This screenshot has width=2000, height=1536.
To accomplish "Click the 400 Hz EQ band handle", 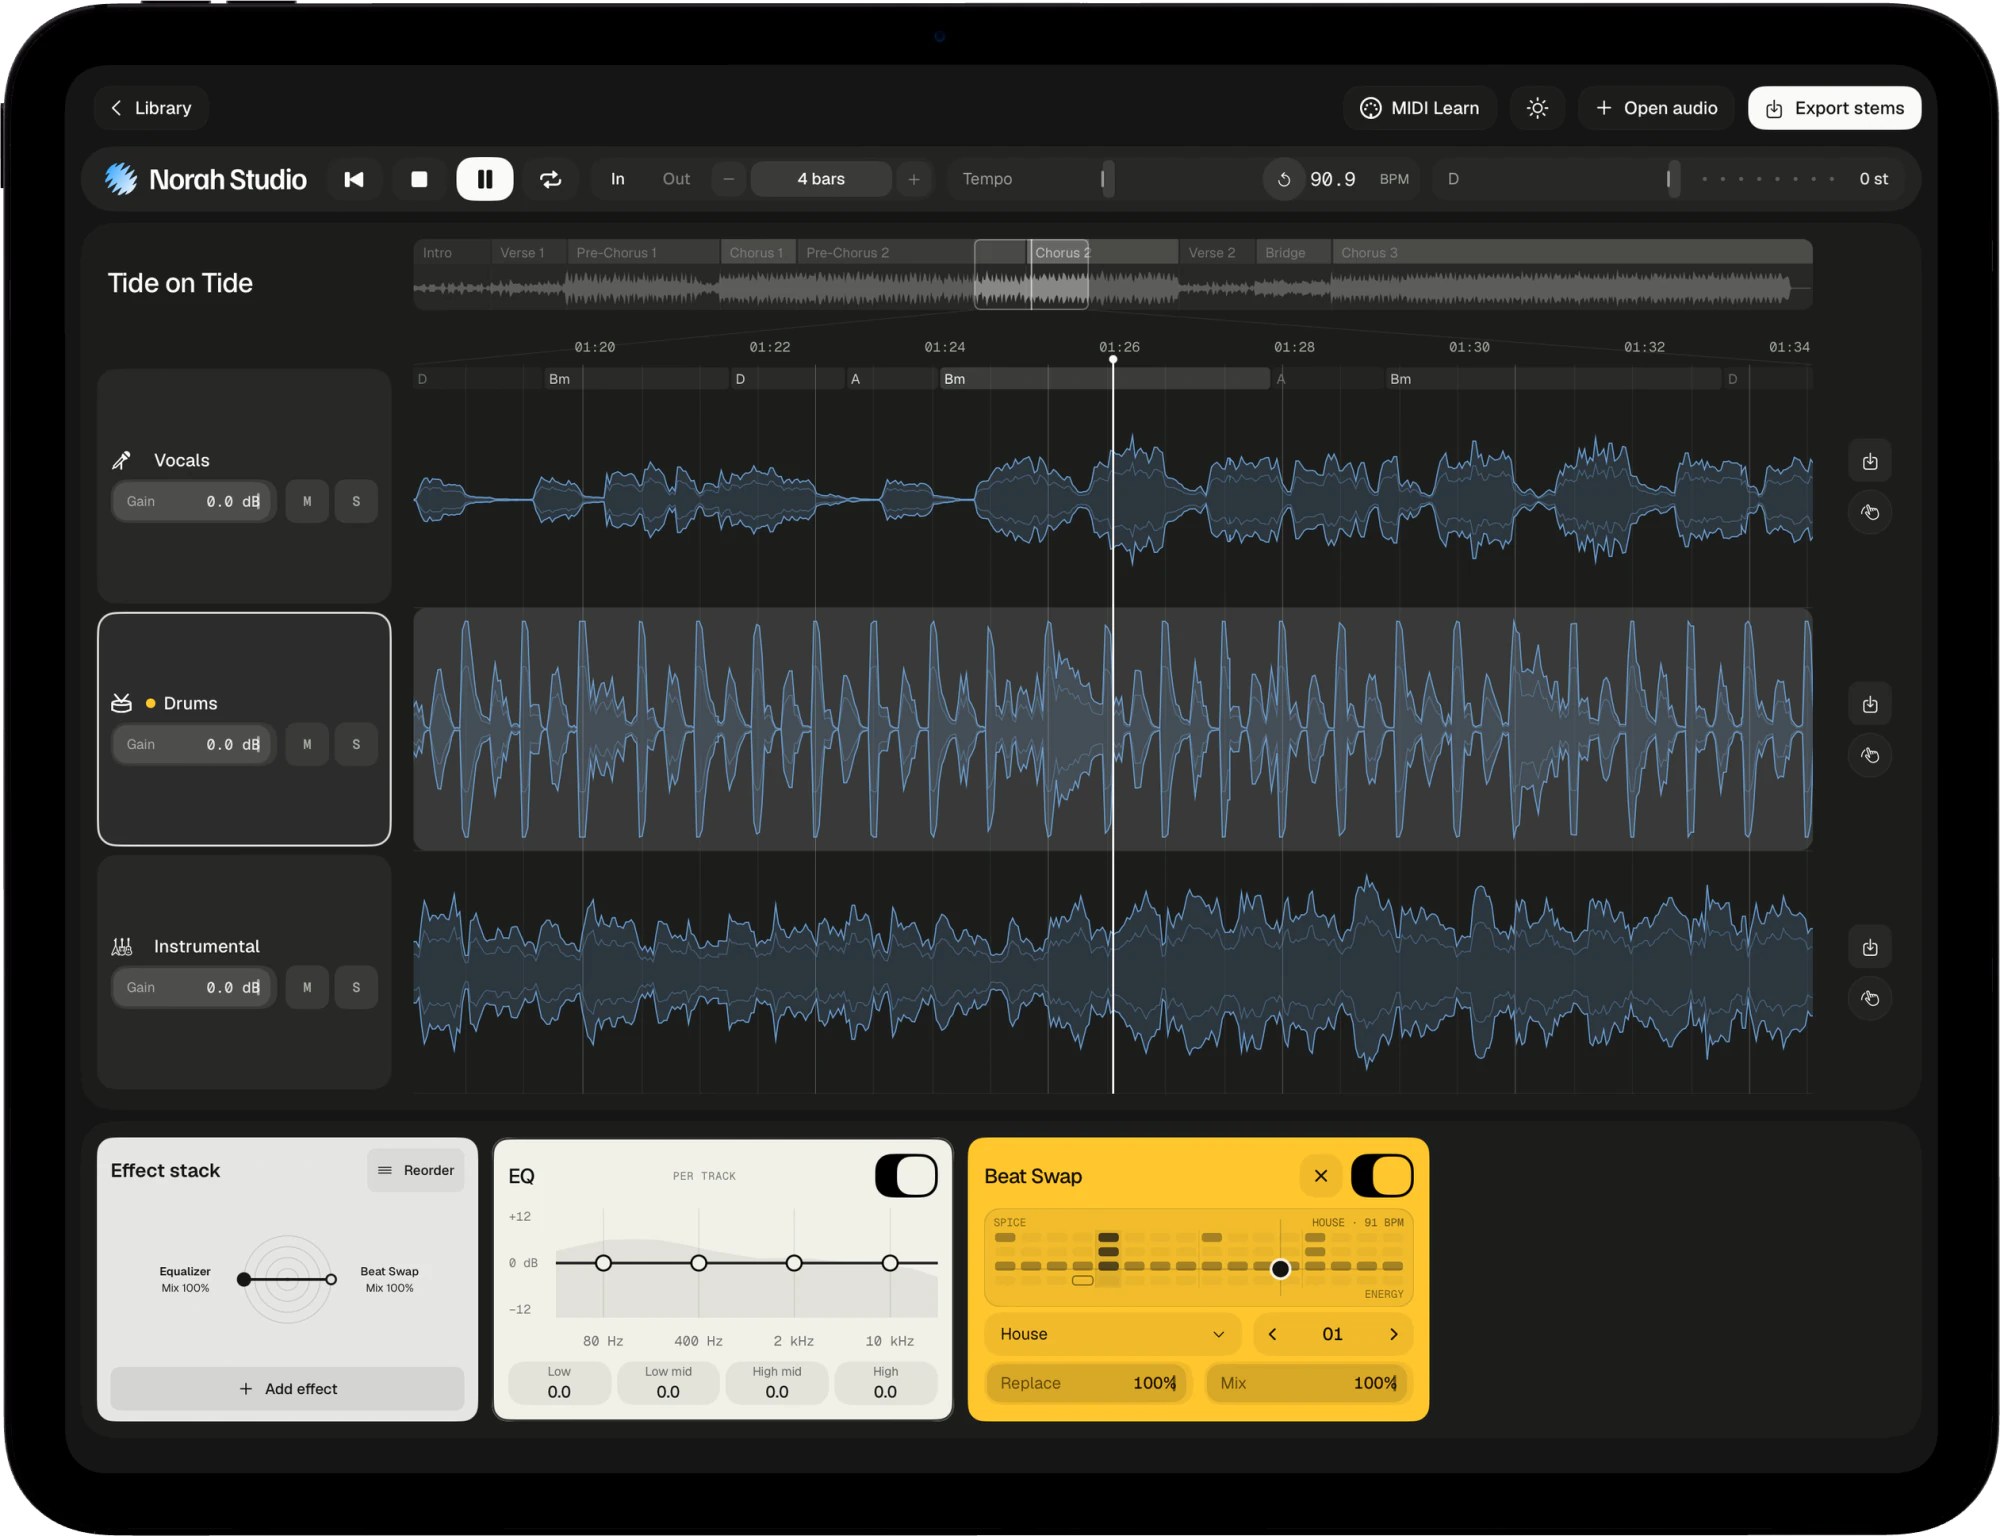I will [699, 1263].
